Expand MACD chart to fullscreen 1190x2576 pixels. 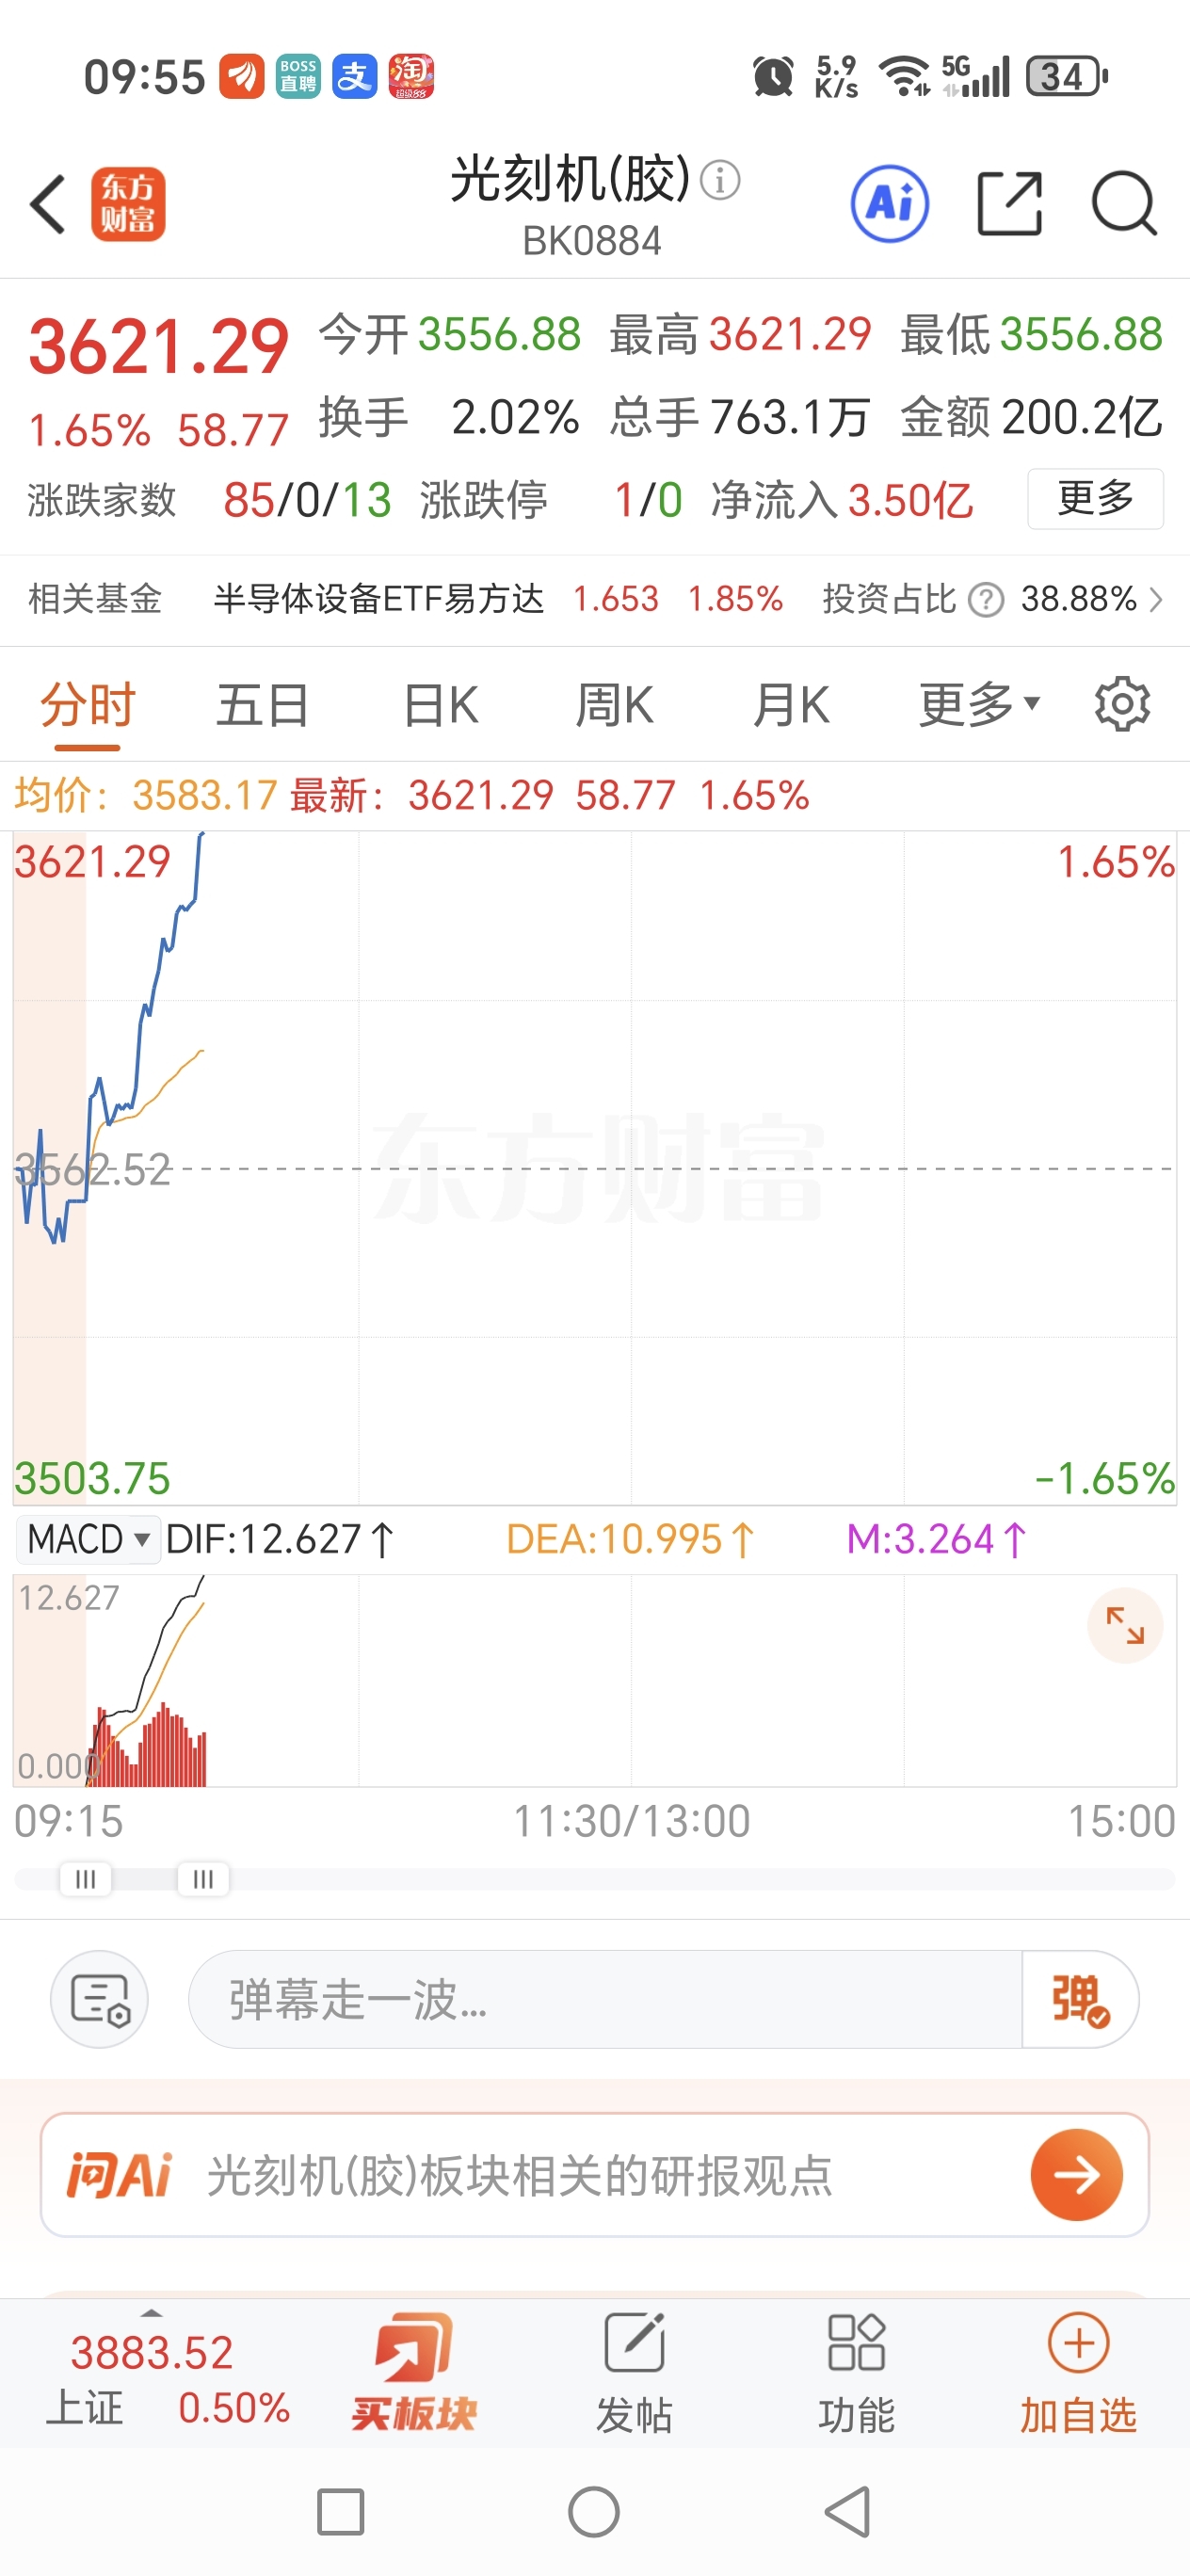click(1124, 1625)
